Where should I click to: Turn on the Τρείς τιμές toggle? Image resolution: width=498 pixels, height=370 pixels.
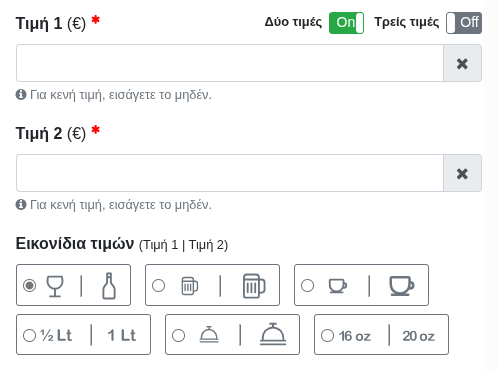coord(464,23)
